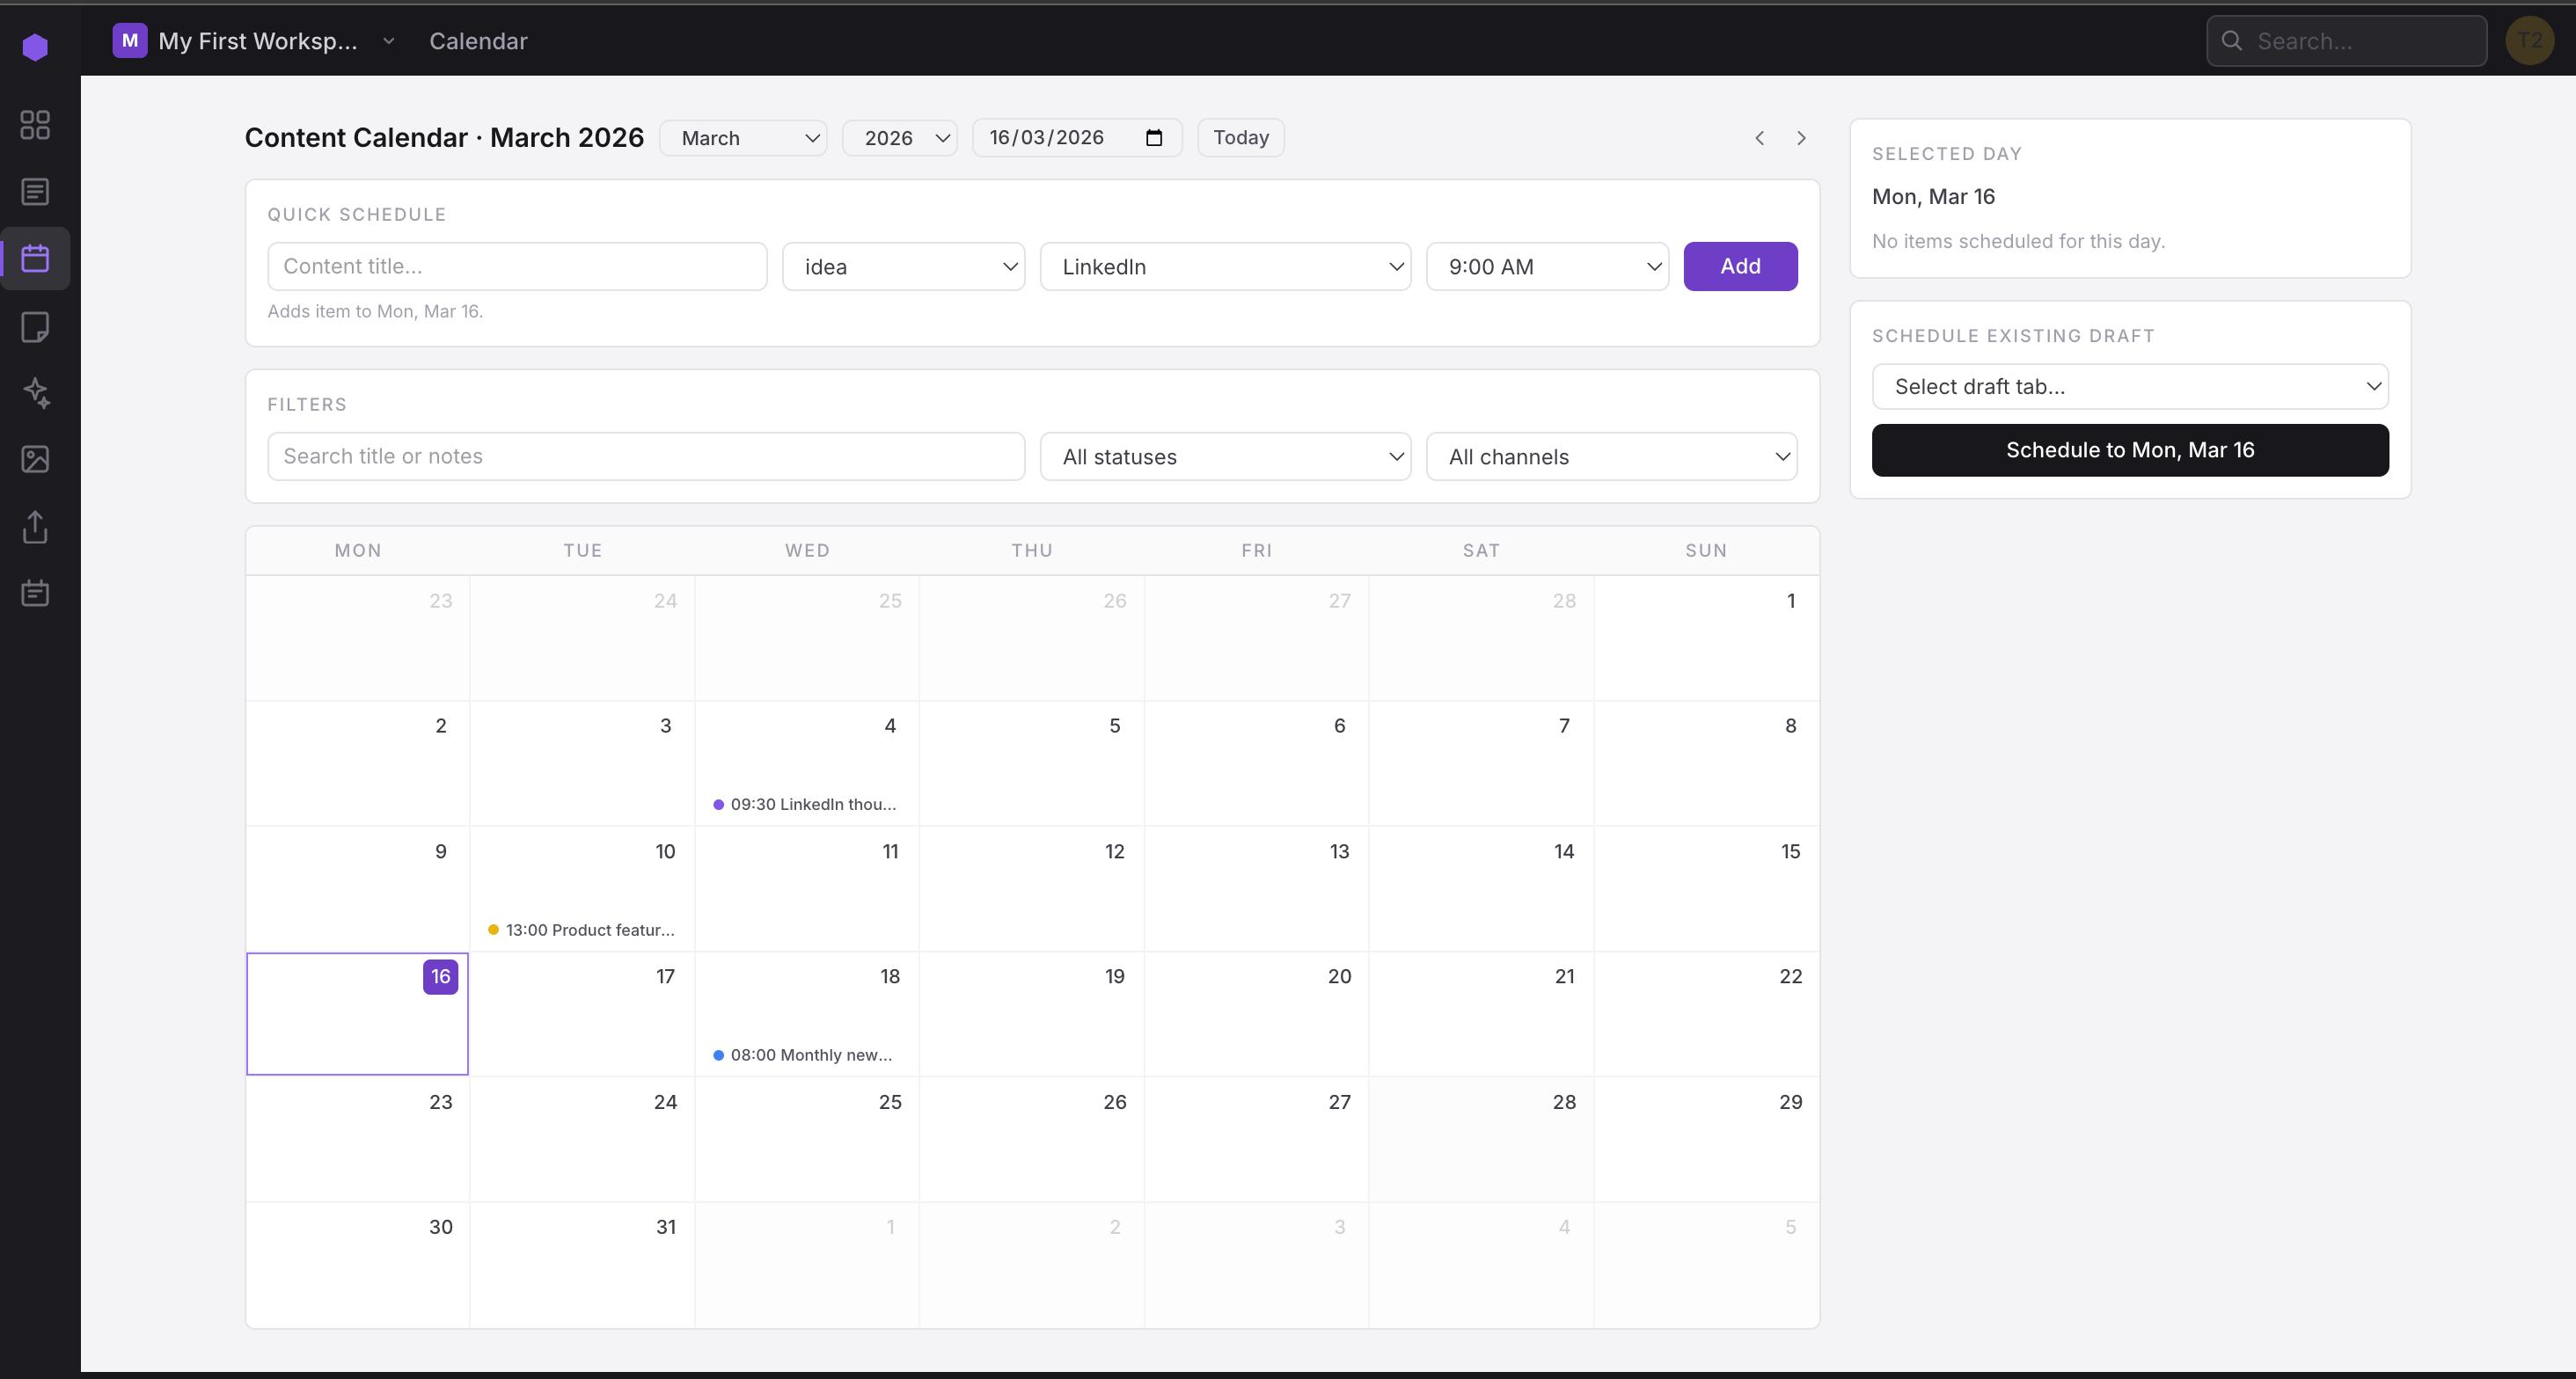Viewport: 2576px width, 1379px height.
Task: Open the bottom clipboard planner icon
Action: (x=35, y=592)
